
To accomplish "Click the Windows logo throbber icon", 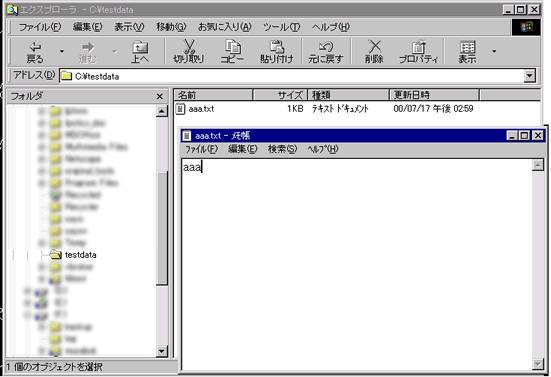I will click(526, 27).
